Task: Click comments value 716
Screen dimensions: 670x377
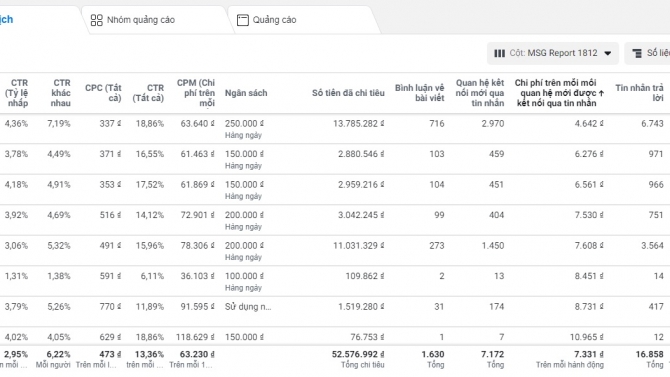Action: pyautogui.click(x=437, y=124)
